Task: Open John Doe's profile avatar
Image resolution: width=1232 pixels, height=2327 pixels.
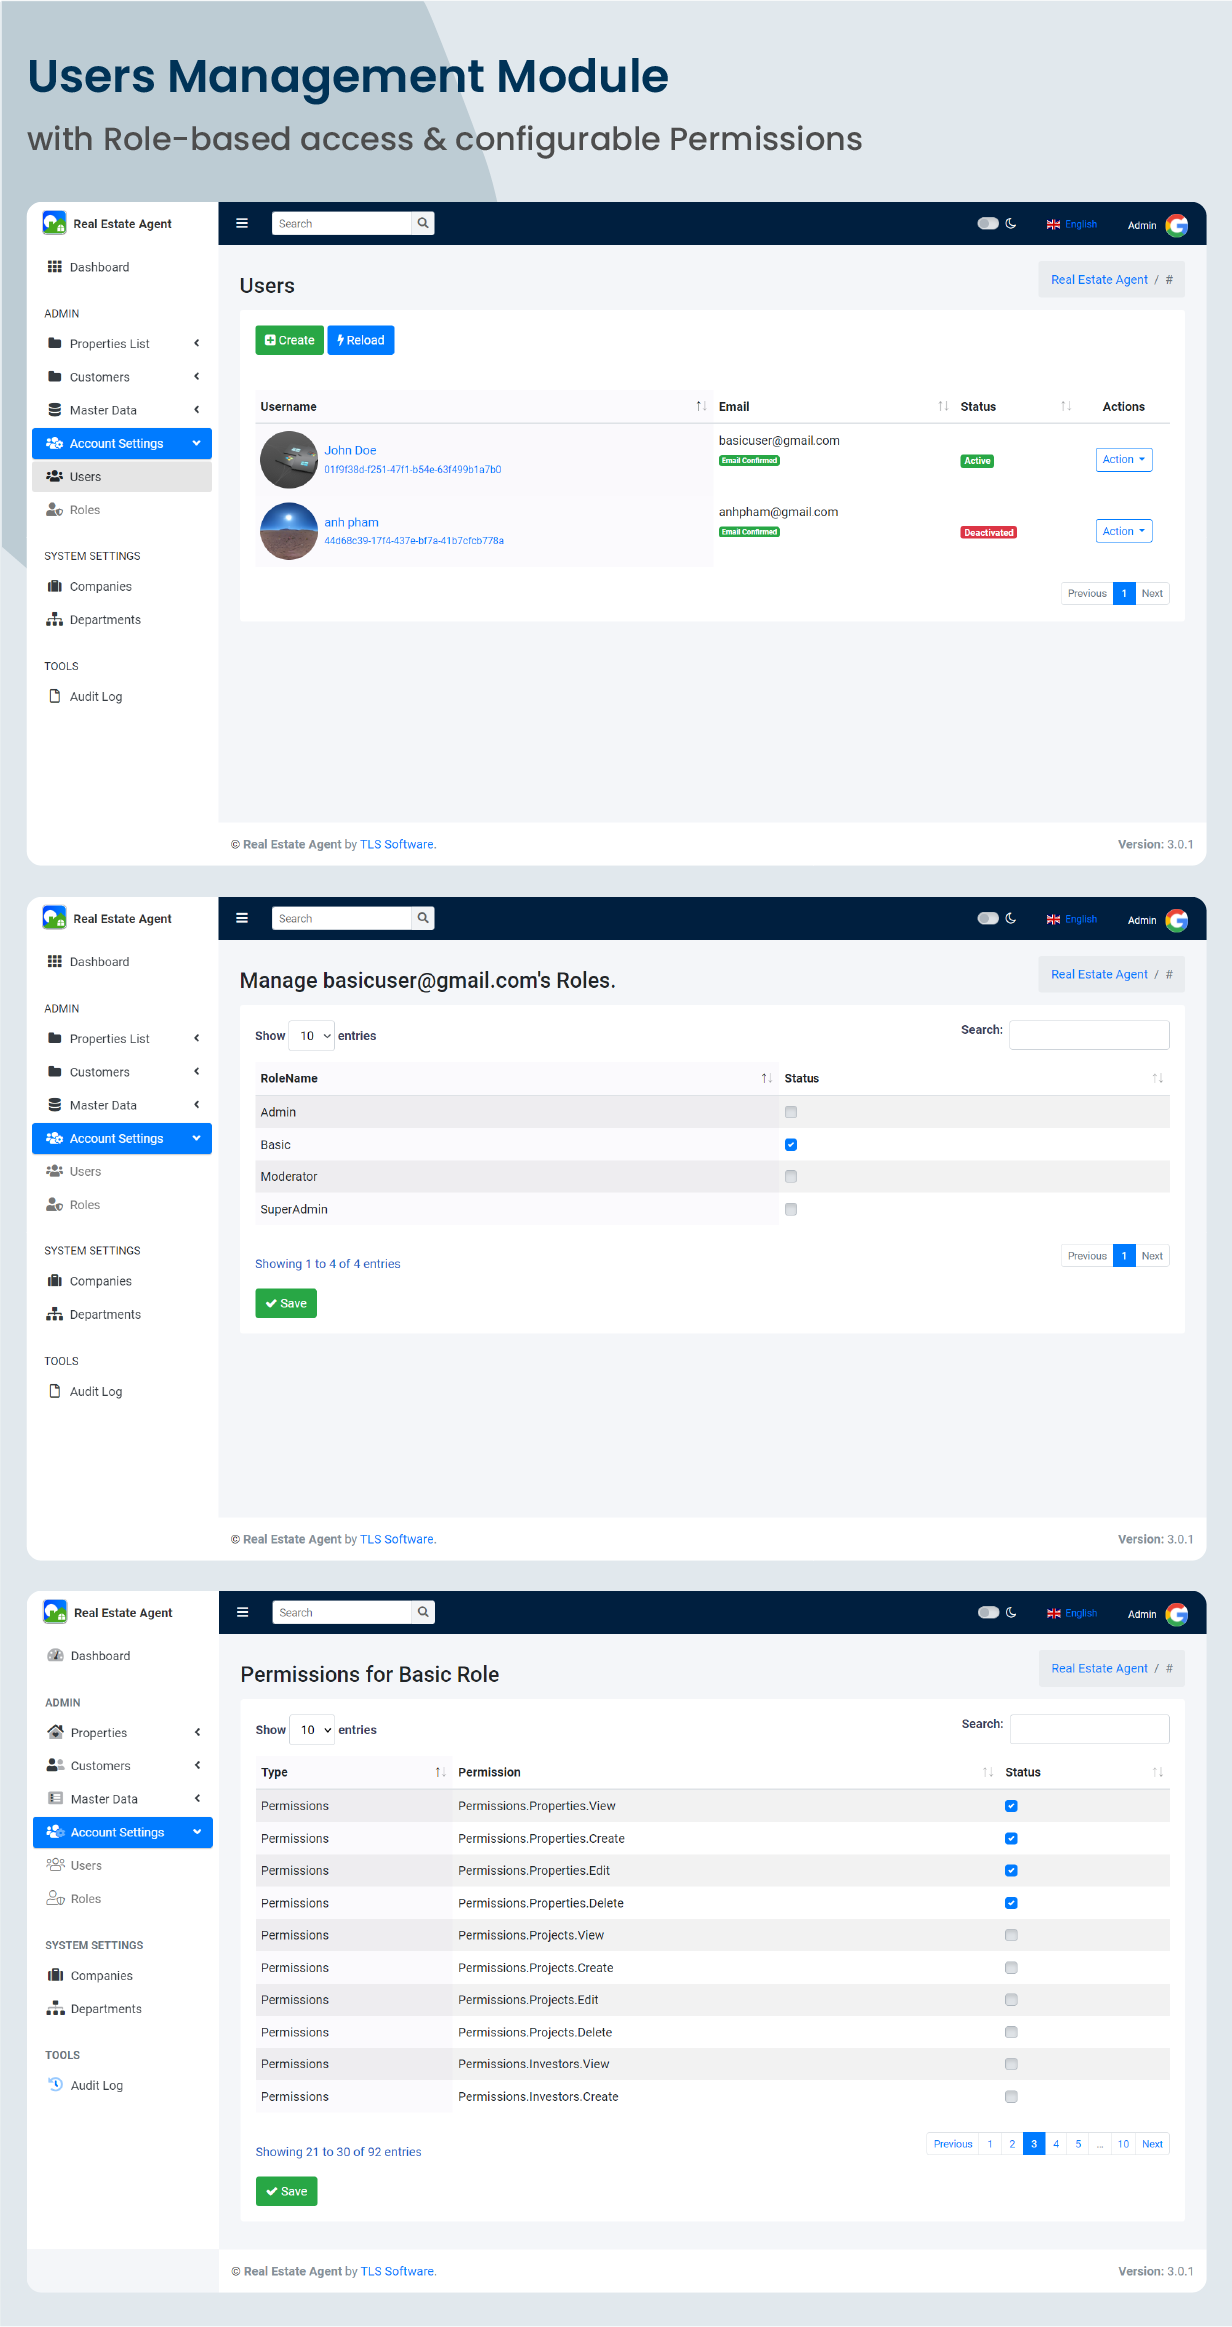Action: (289, 460)
